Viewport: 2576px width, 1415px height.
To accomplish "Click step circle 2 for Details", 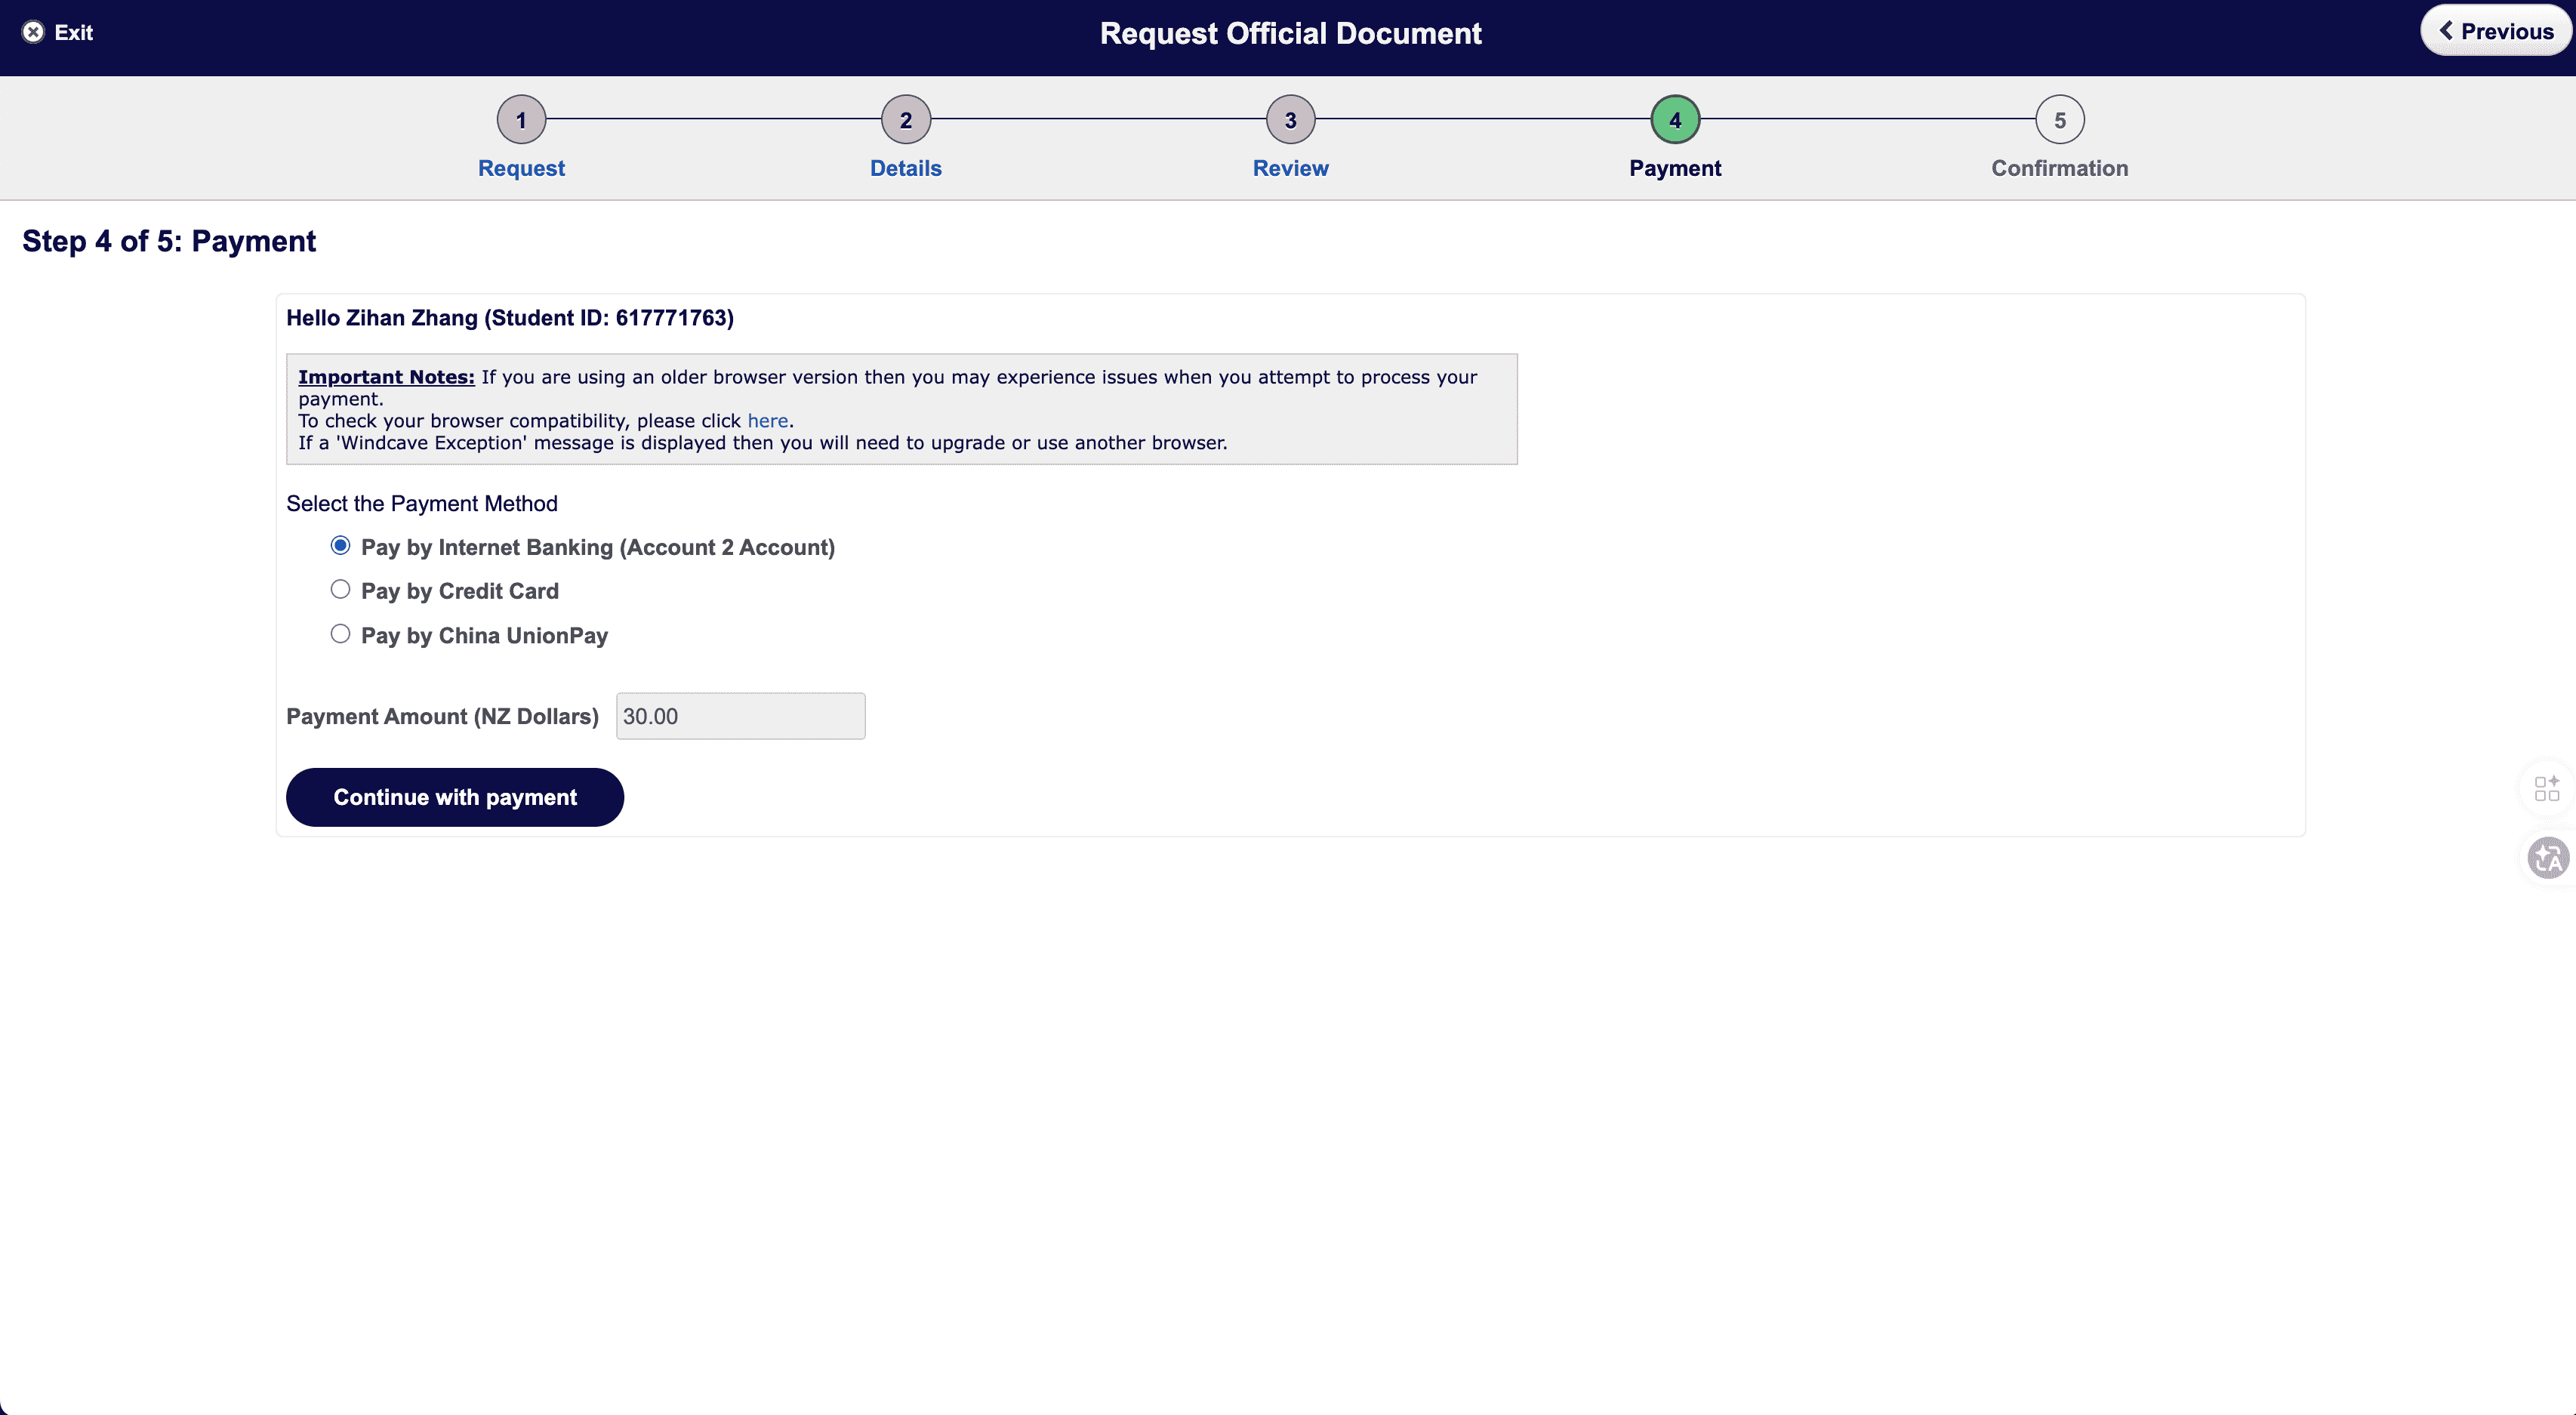I will [x=905, y=118].
